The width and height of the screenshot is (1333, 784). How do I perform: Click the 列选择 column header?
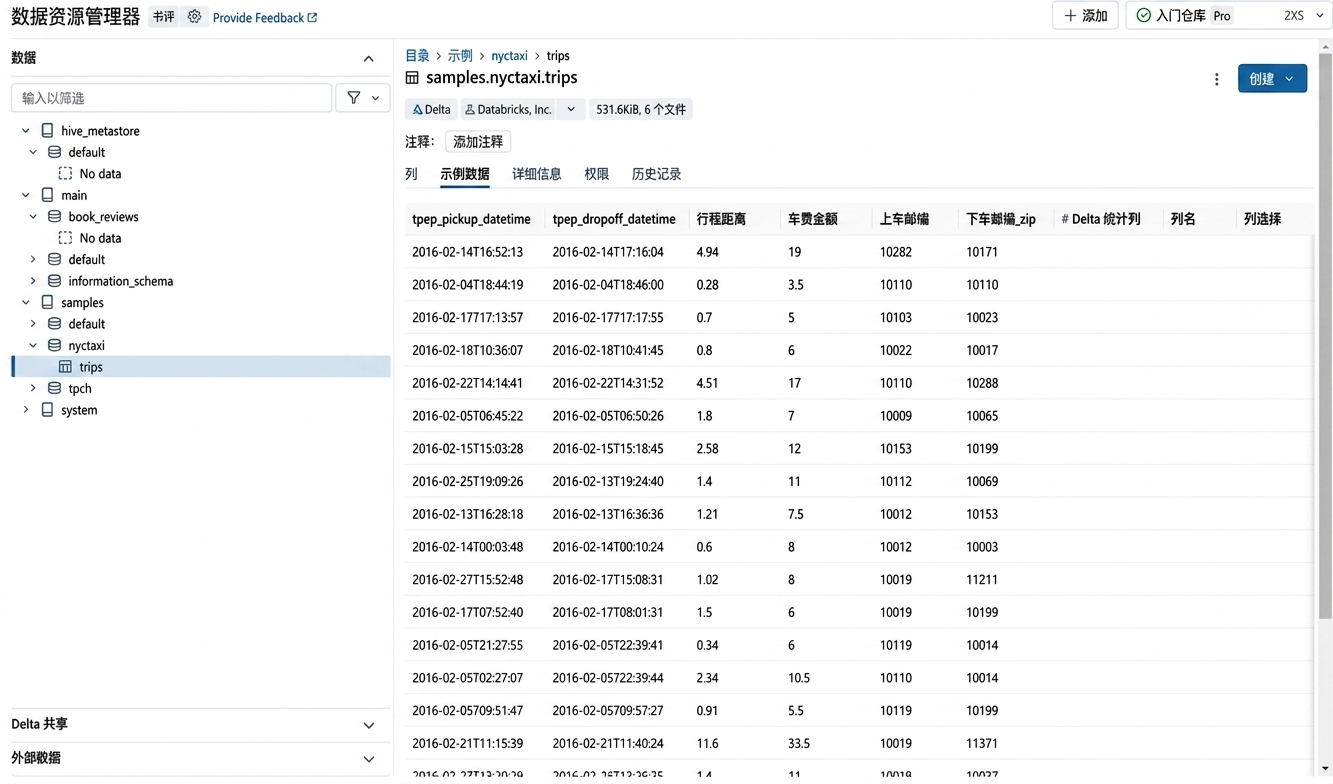[x=1262, y=219]
